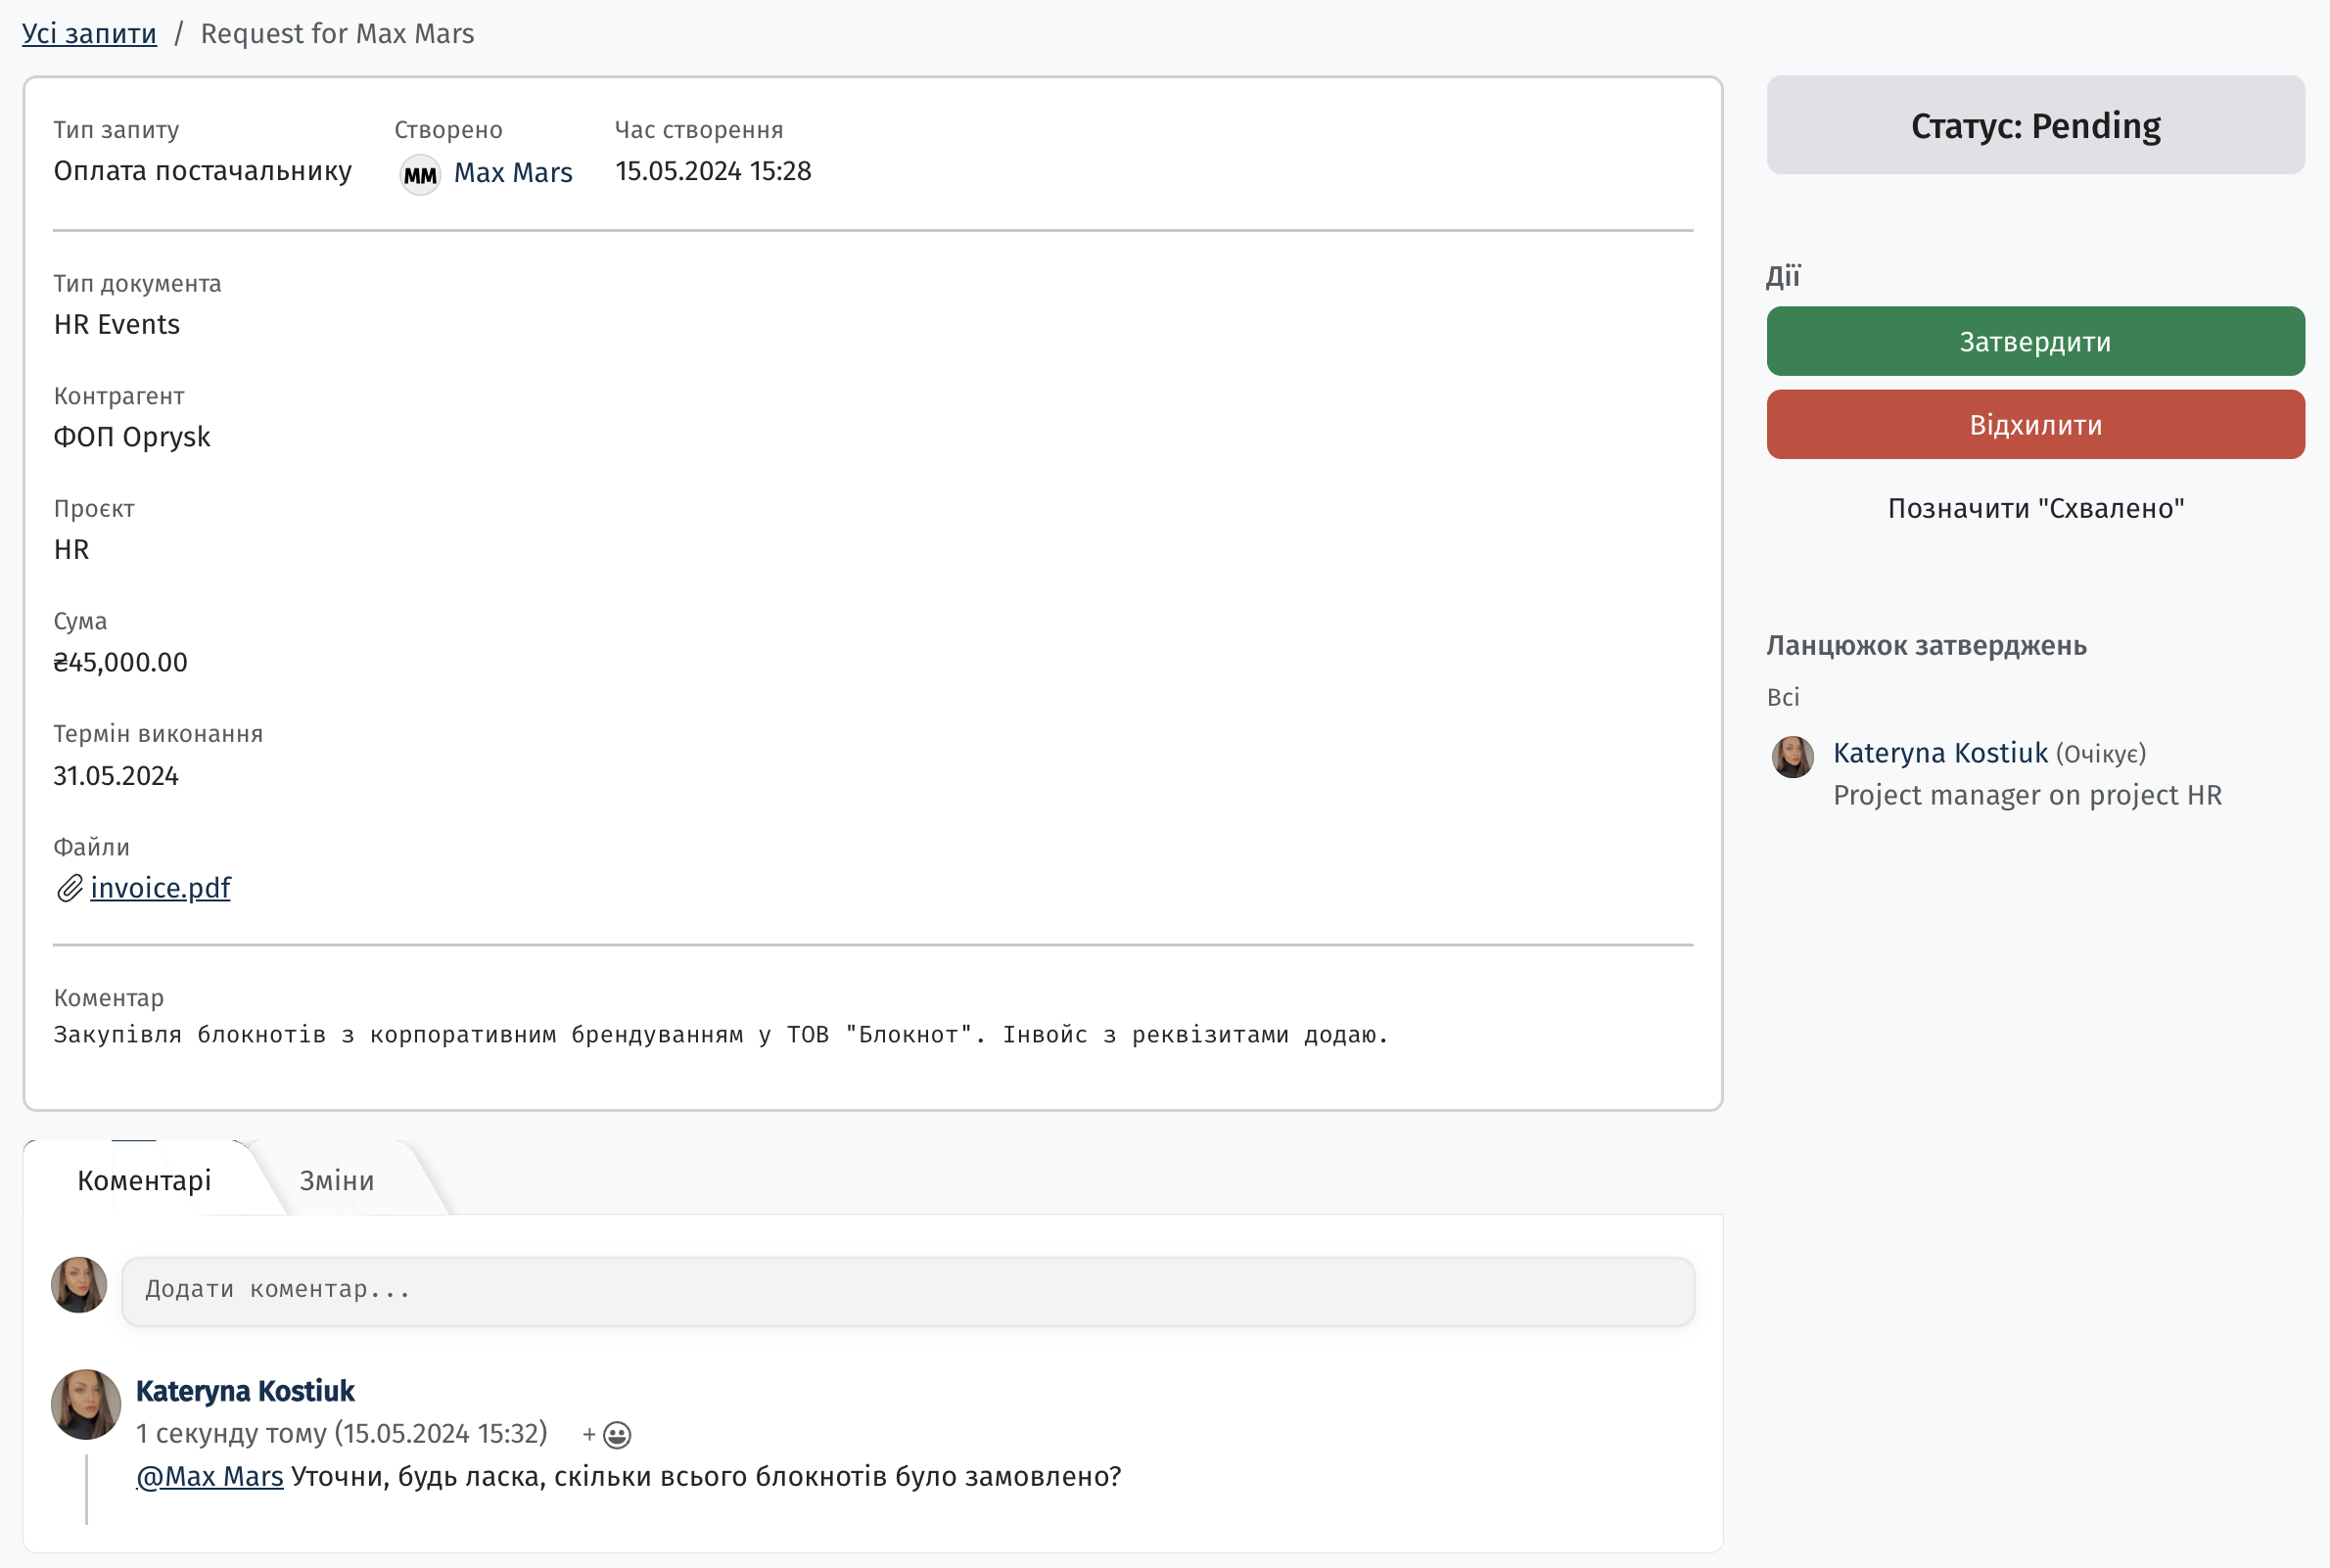Viewport: 2330px width, 1568px height.
Task: Click the 'Статус: Pending' status badge
Action: [2035, 125]
